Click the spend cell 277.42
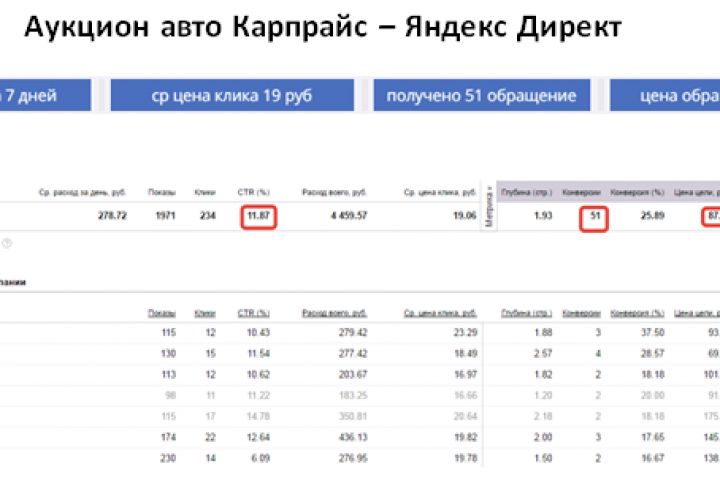This screenshot has width=720, height=480. point(353,353)
